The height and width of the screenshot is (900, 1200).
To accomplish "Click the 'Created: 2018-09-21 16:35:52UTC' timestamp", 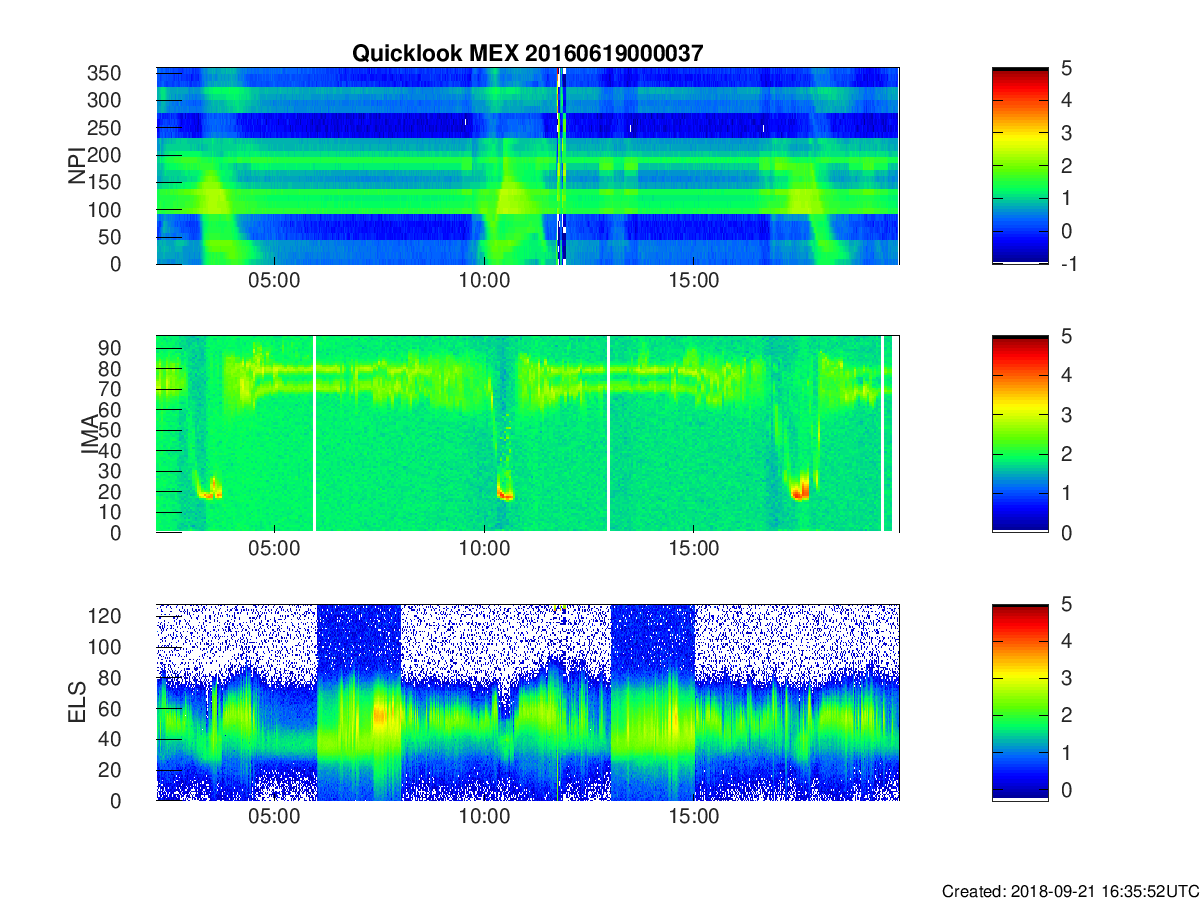I will coord(1070,890).
